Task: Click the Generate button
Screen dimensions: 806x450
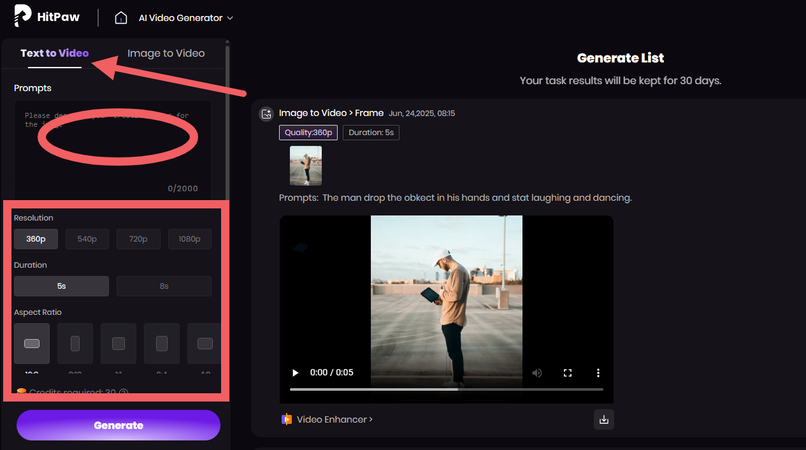Action: coord(118,425)
